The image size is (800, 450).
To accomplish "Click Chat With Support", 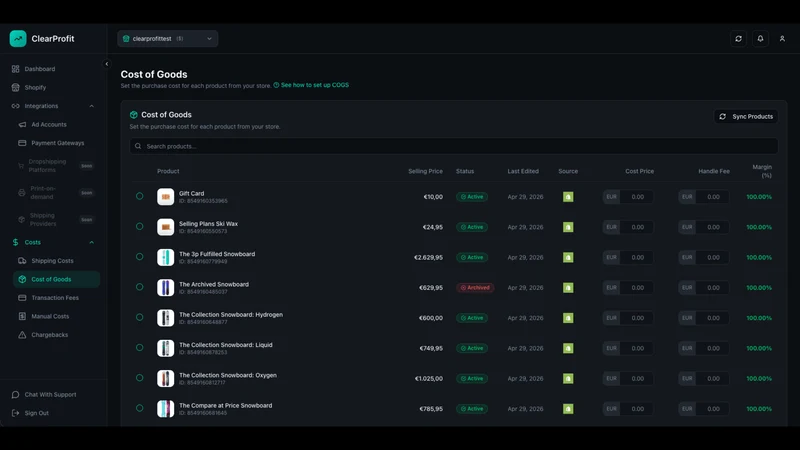I will [50, 394].
